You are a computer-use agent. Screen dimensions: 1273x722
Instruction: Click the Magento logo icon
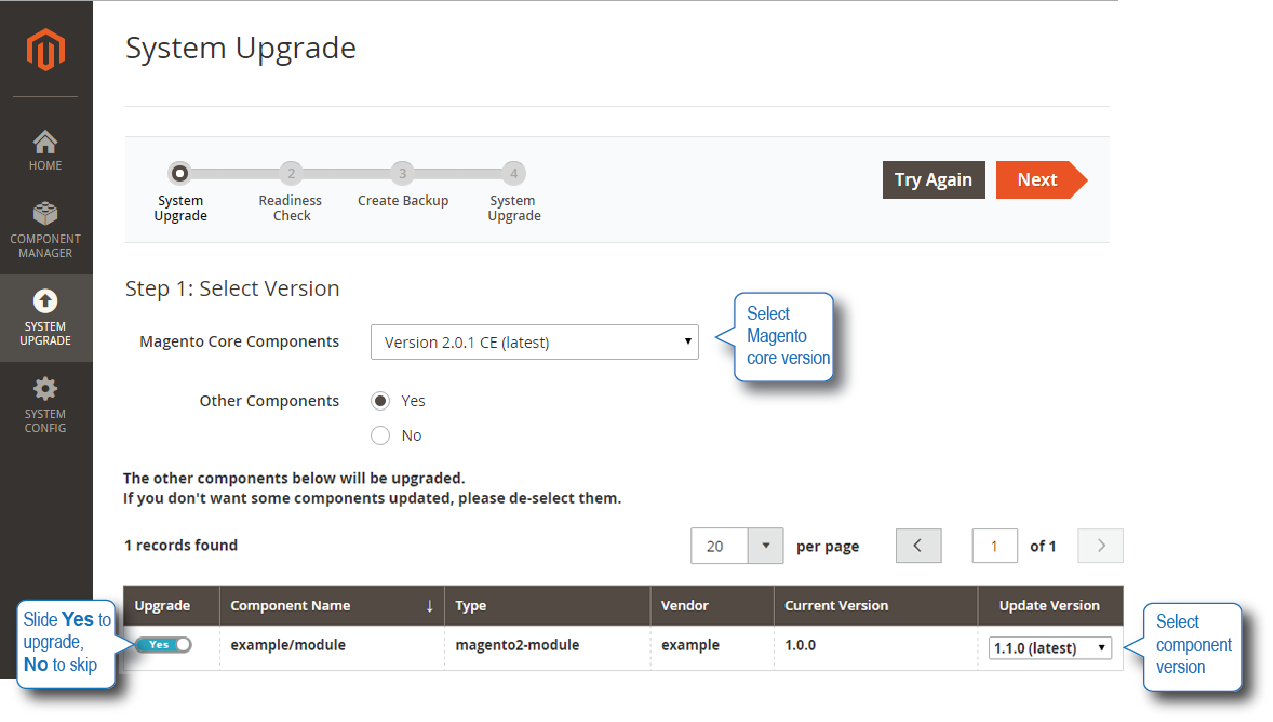coord(46,49)
